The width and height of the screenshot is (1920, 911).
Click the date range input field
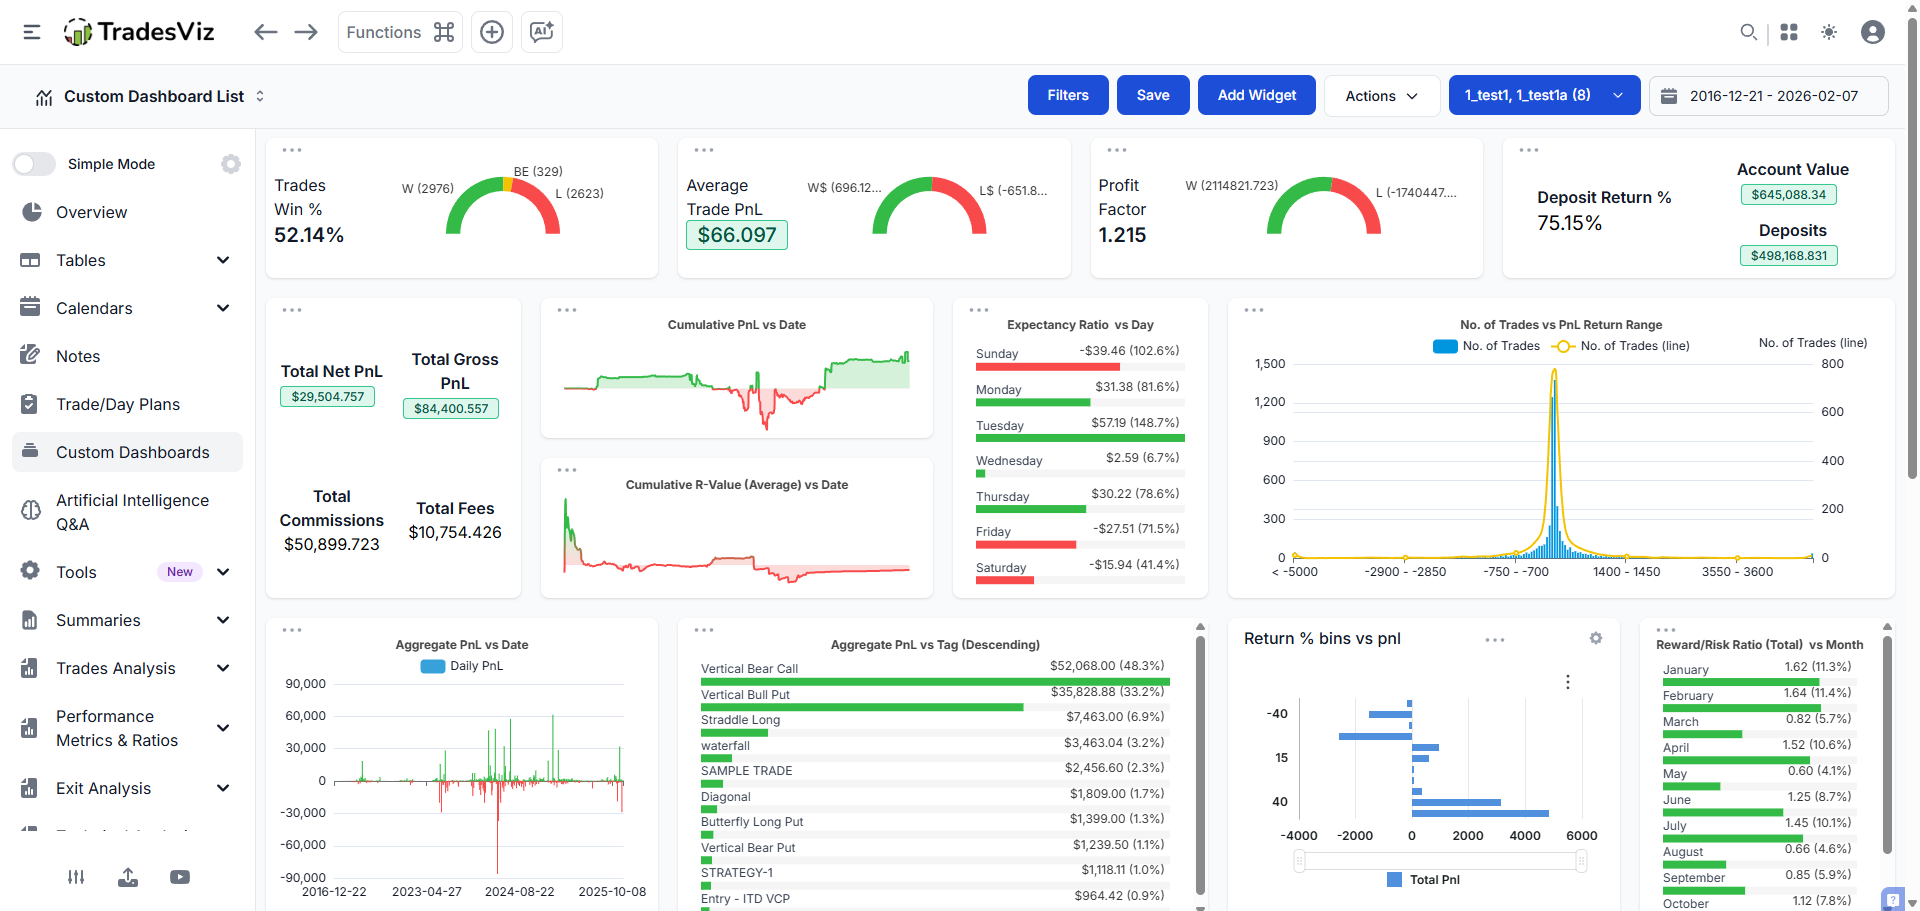click(x=1768, y=96)
